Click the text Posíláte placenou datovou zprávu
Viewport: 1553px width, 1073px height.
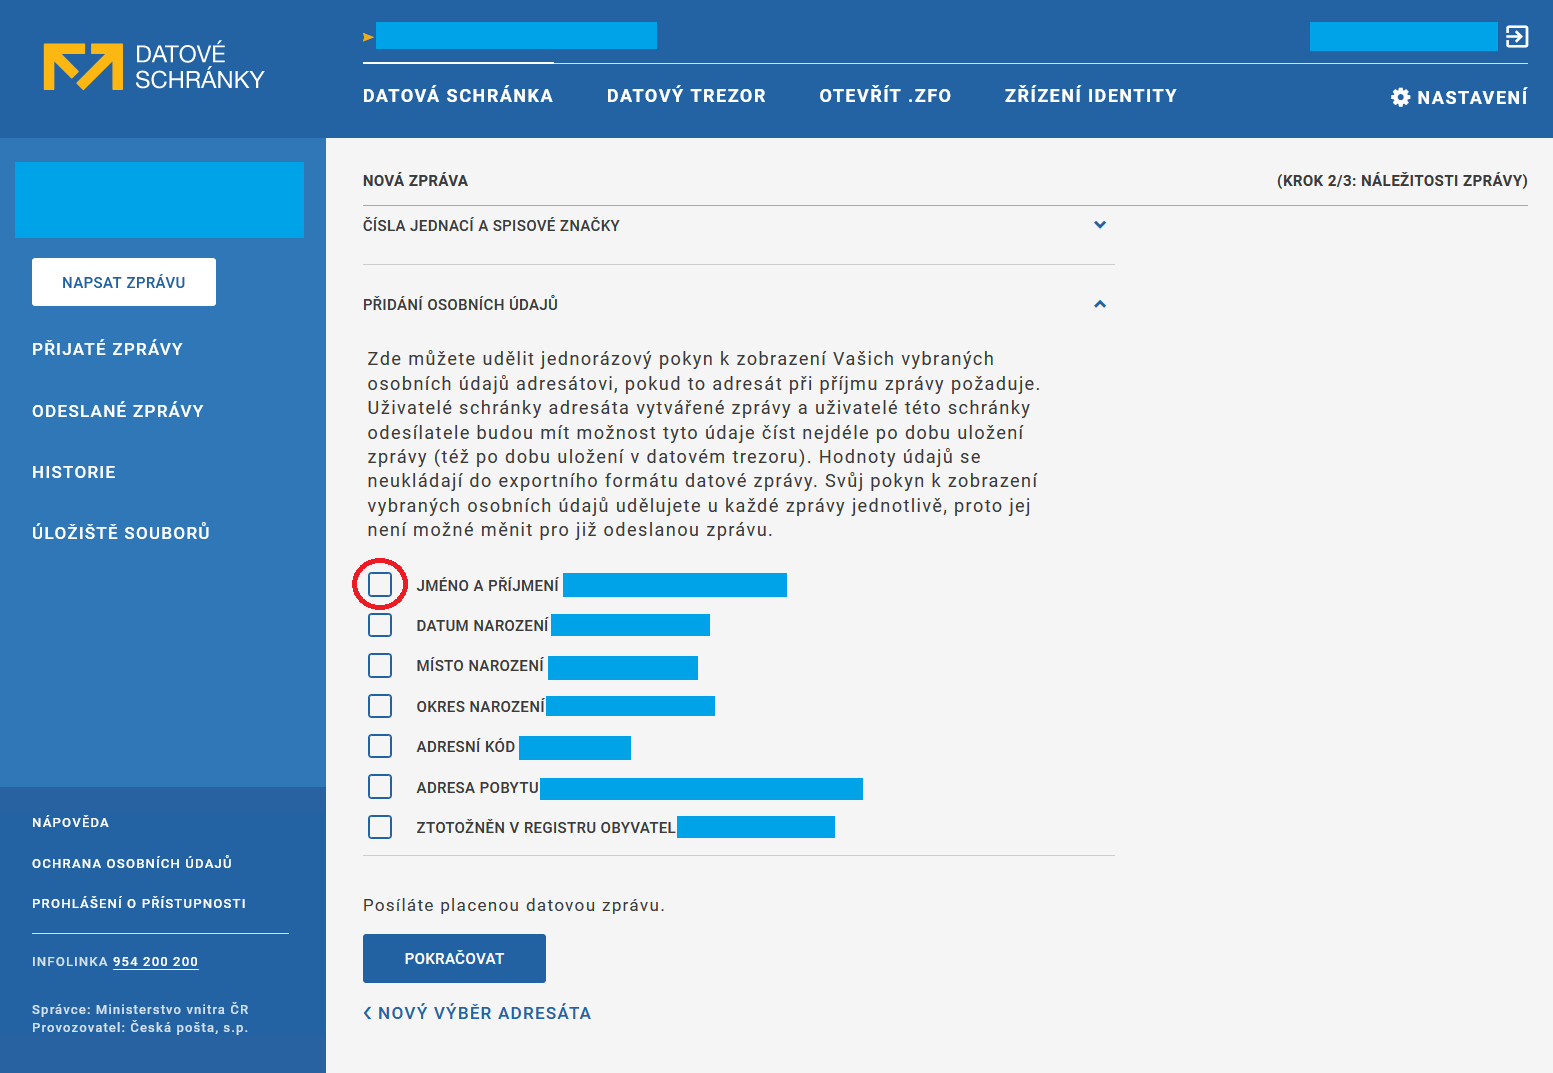514,905
